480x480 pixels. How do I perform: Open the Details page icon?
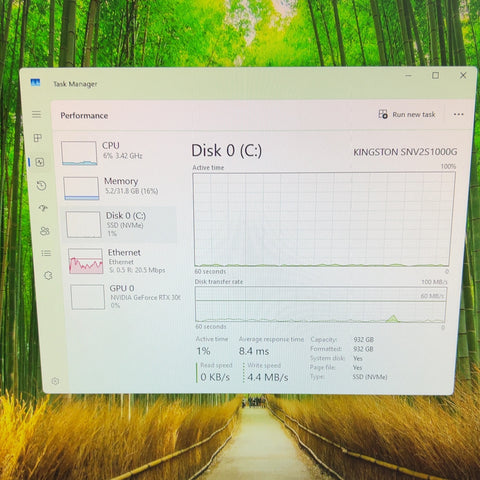46,253
